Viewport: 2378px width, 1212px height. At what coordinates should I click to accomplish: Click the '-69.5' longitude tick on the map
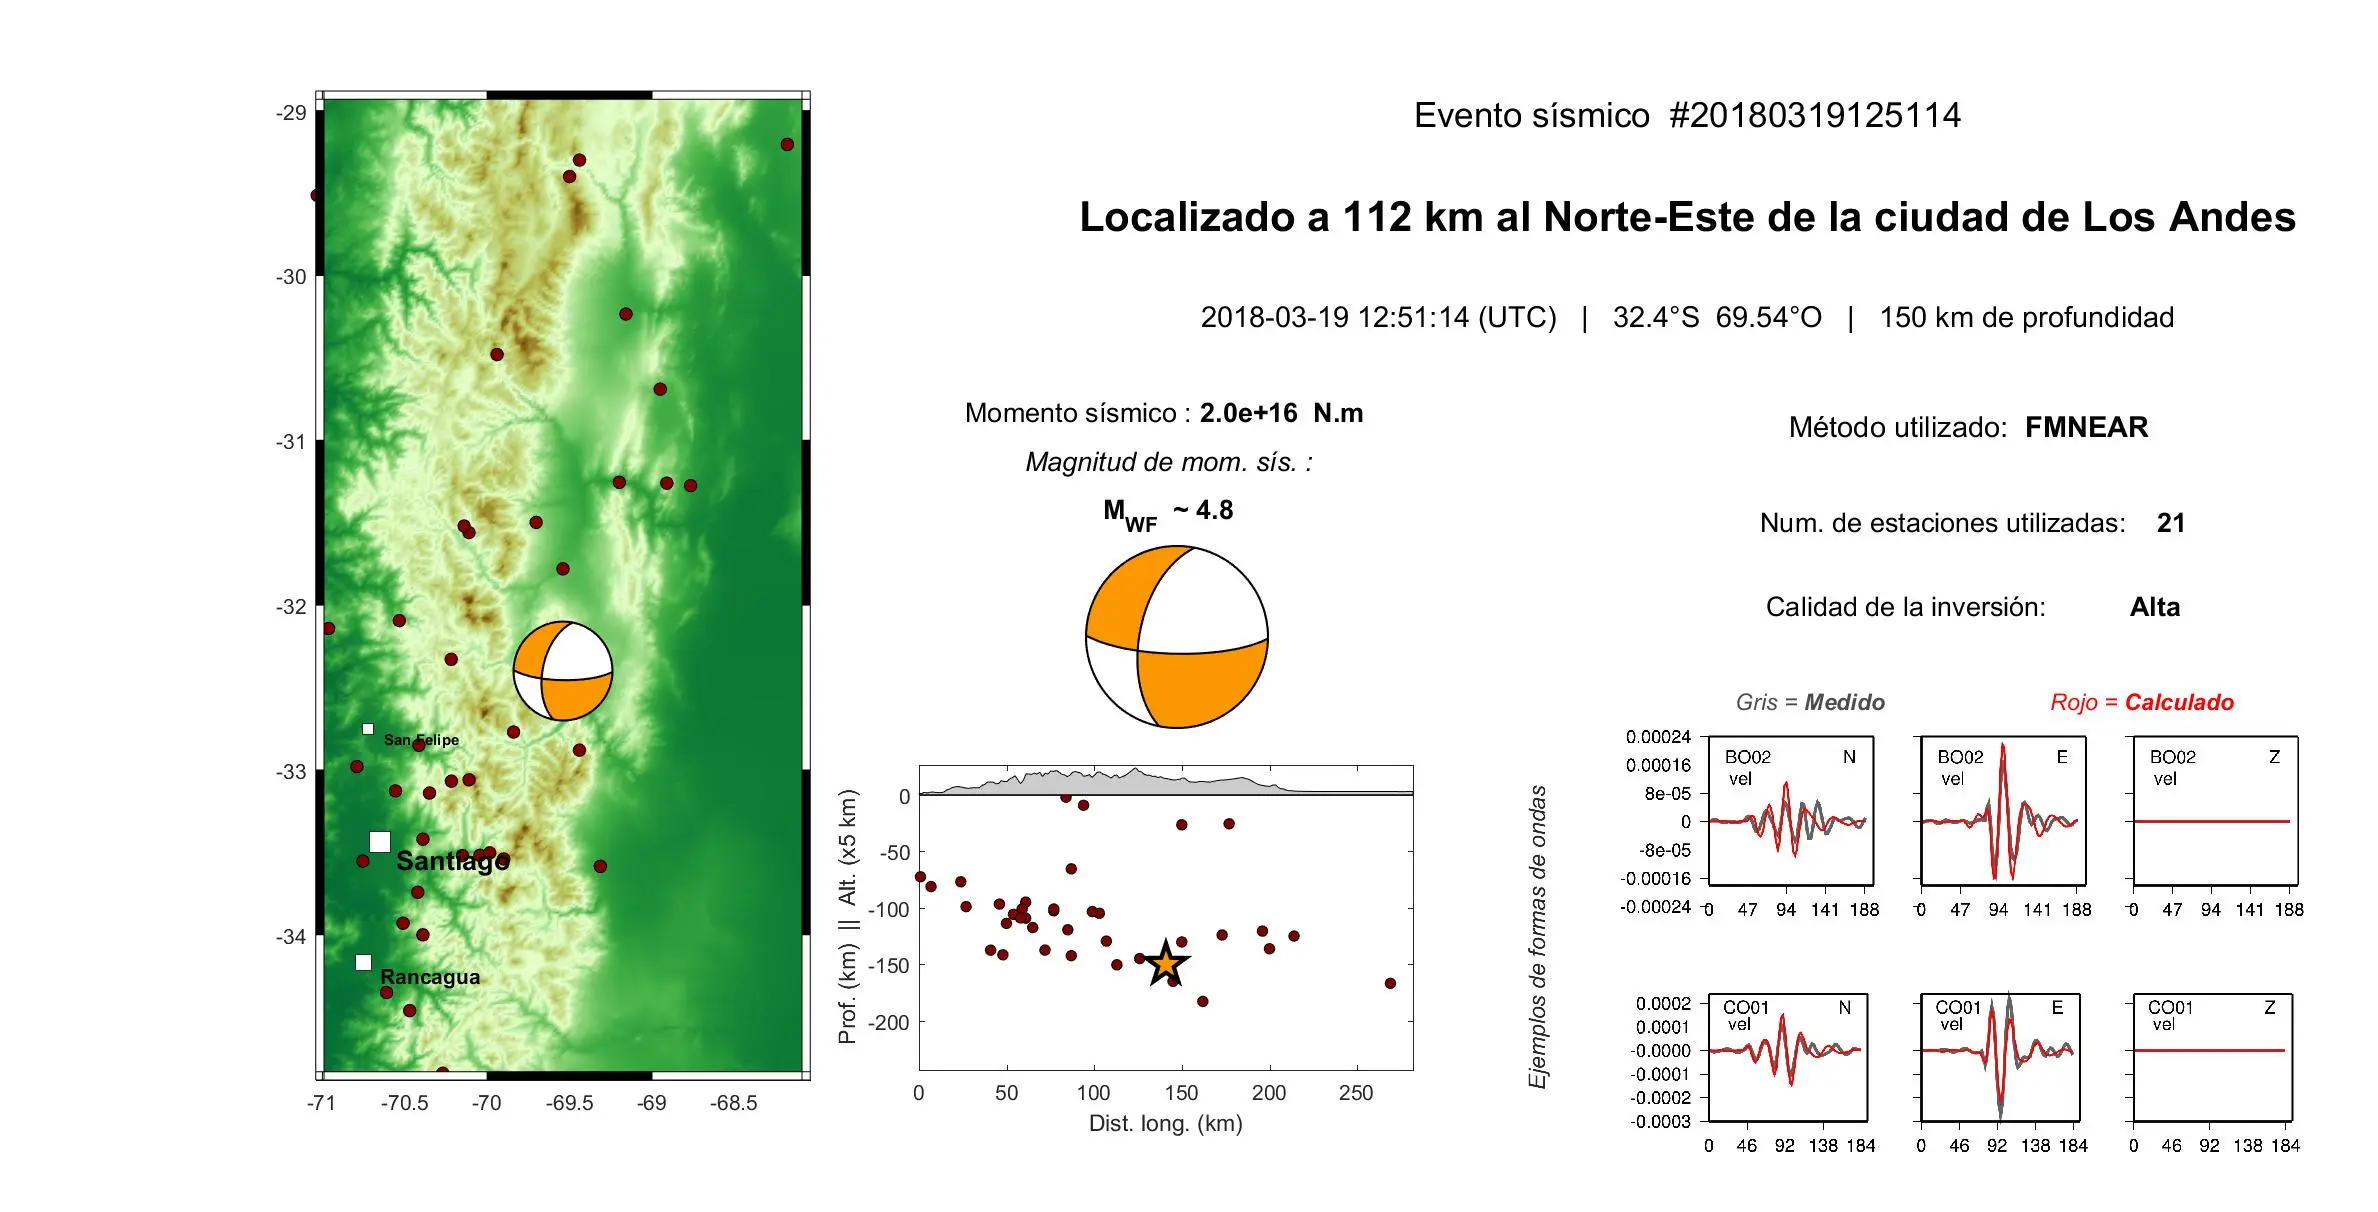[569, 1103]
